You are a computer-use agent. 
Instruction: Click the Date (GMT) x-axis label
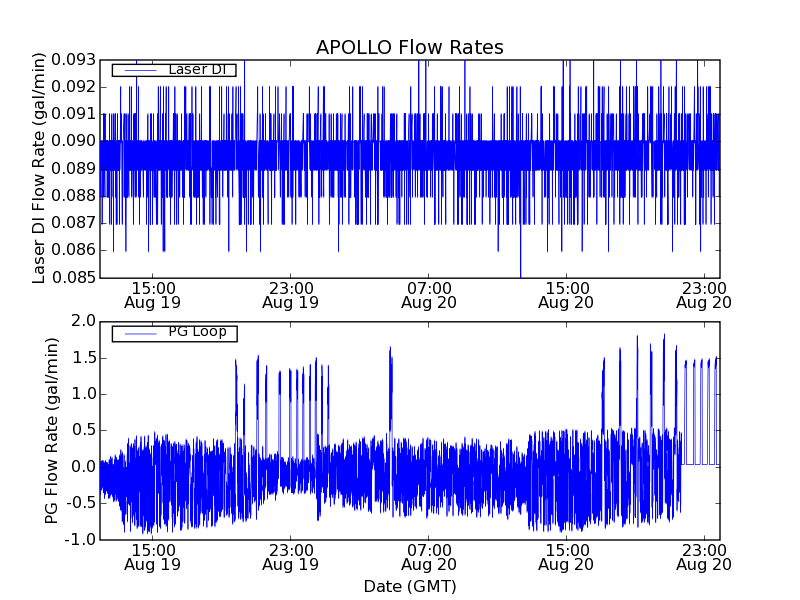(x=409, y=586)
